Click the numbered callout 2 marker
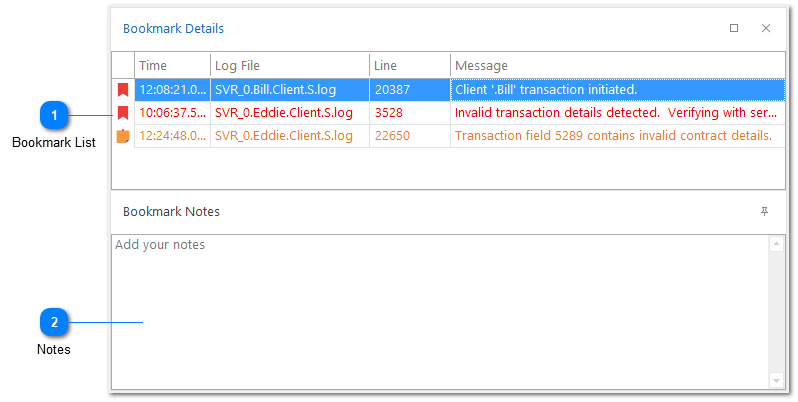798x402 pixels. [54, 323]
